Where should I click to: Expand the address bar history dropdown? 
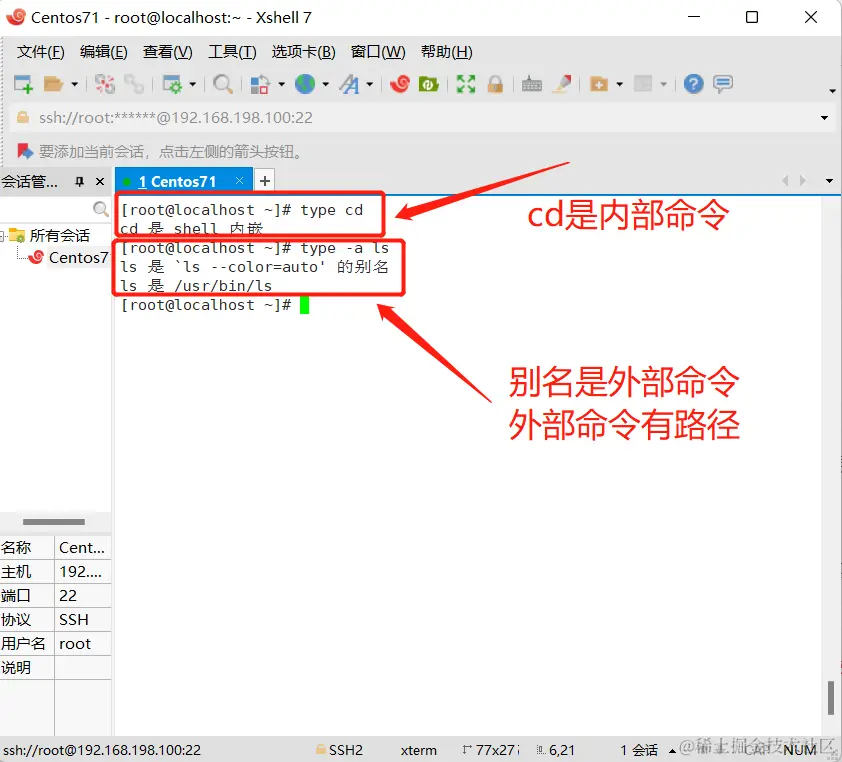point(824,118)
